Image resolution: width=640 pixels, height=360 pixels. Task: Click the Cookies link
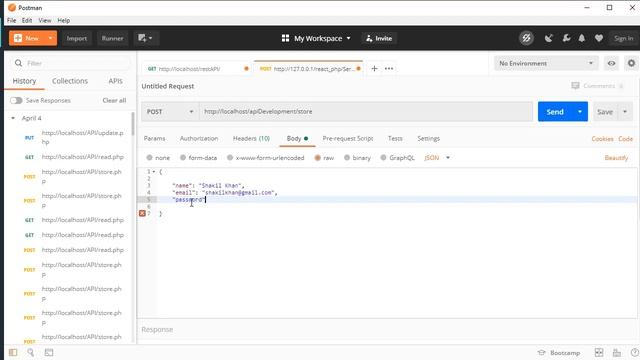(602, 139)
